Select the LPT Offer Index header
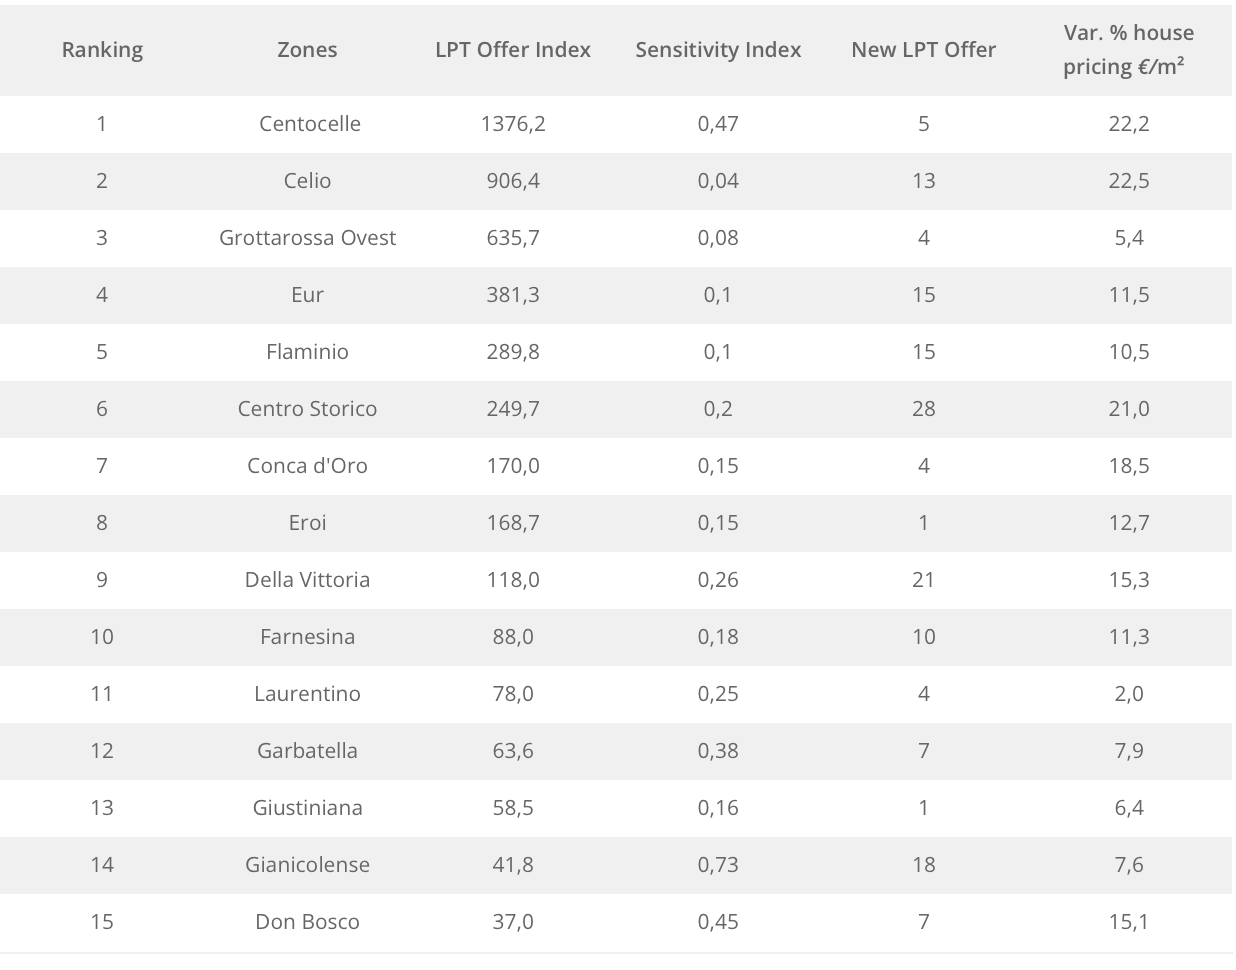 click(x=513, y=50)
